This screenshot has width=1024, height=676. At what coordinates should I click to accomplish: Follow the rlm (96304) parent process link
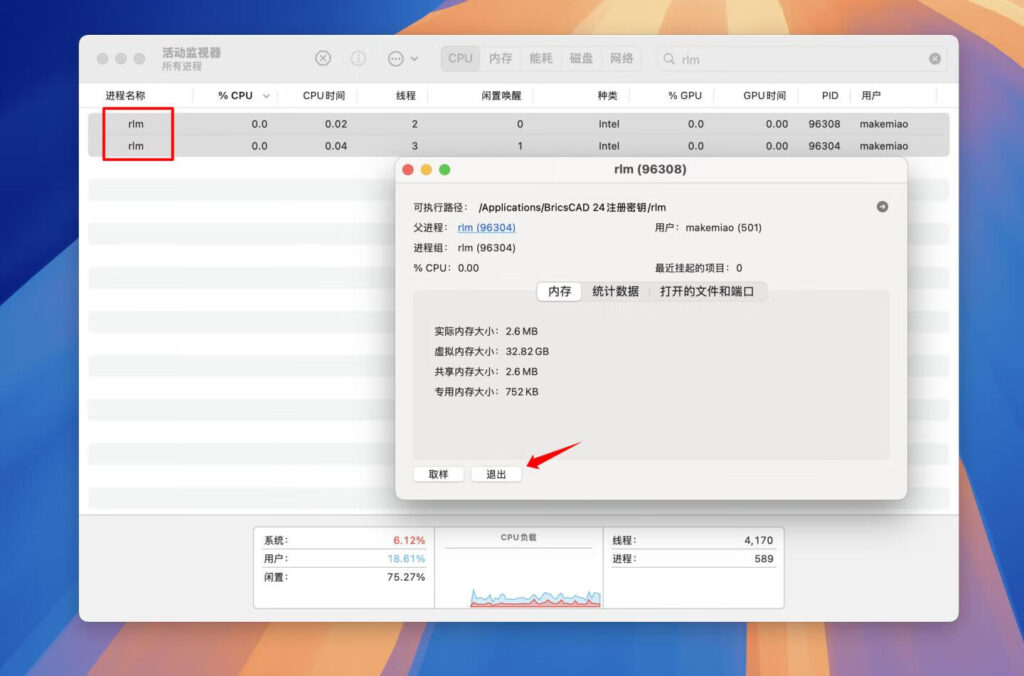tap(485, 227)
